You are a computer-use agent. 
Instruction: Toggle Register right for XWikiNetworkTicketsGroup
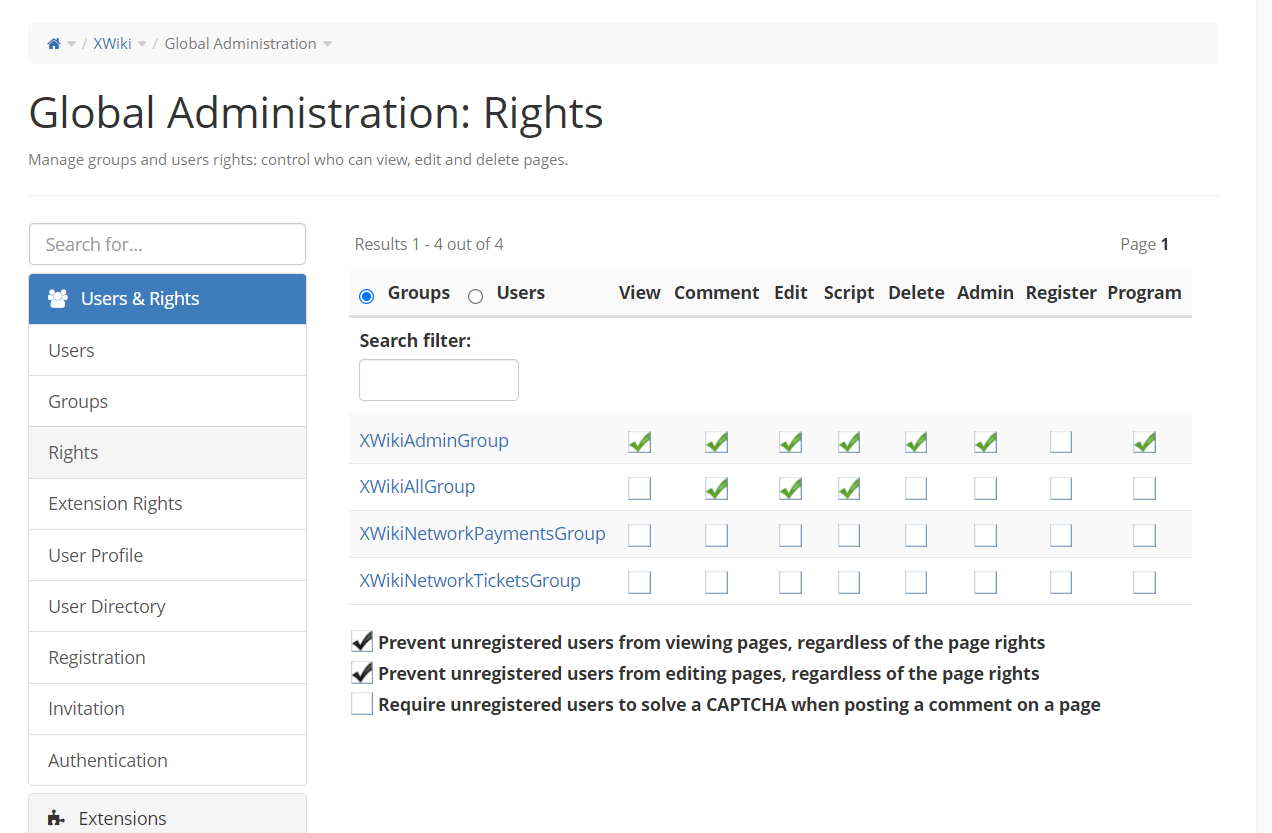pyautogui.click(x=1061, y=582)
